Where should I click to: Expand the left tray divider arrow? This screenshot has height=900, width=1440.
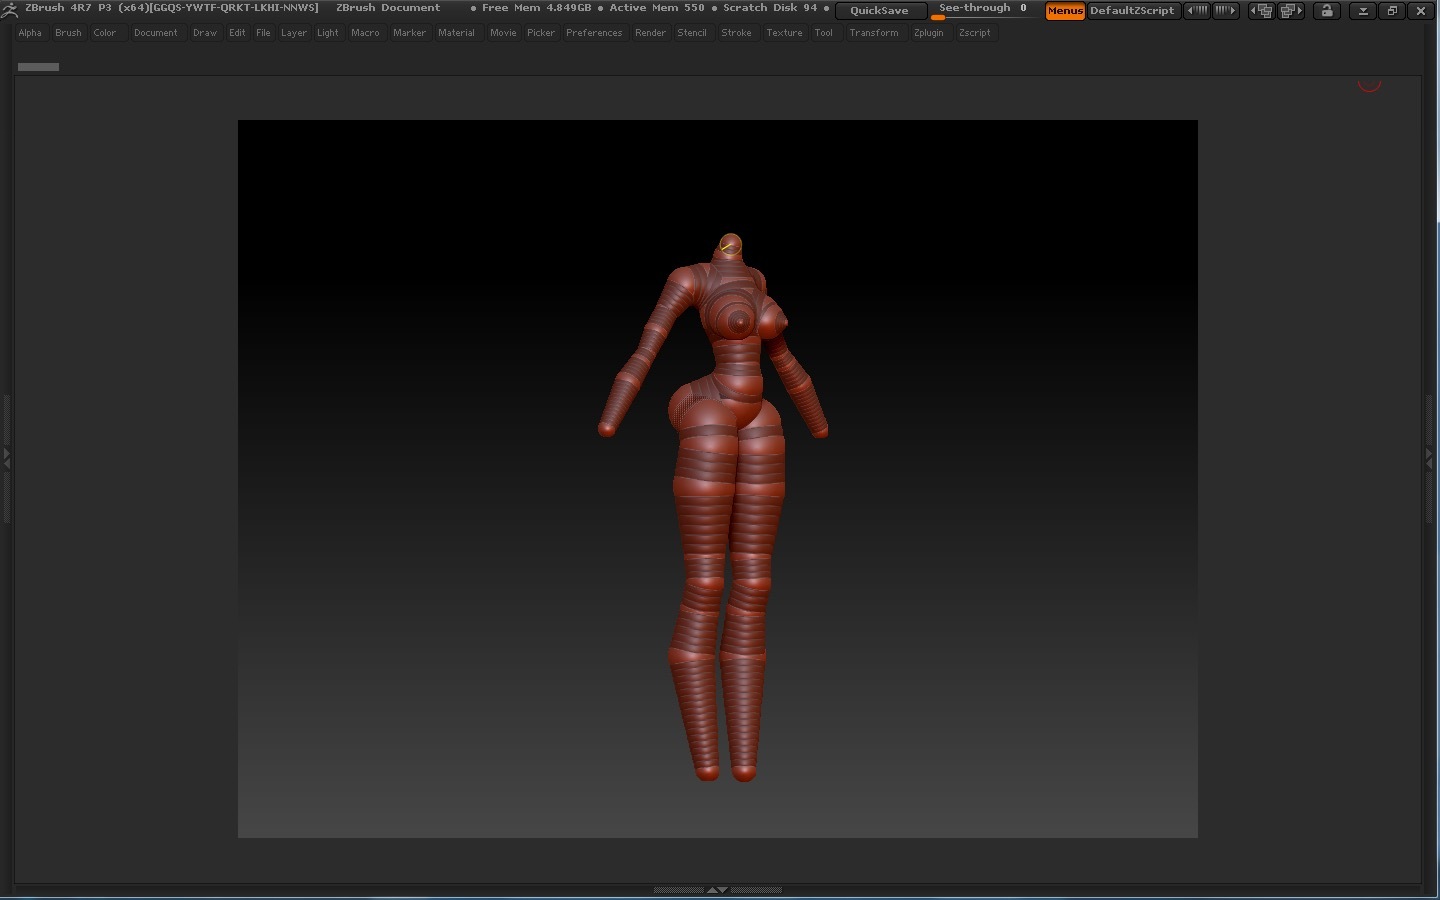pyautogui.click(x=6, y=459)
